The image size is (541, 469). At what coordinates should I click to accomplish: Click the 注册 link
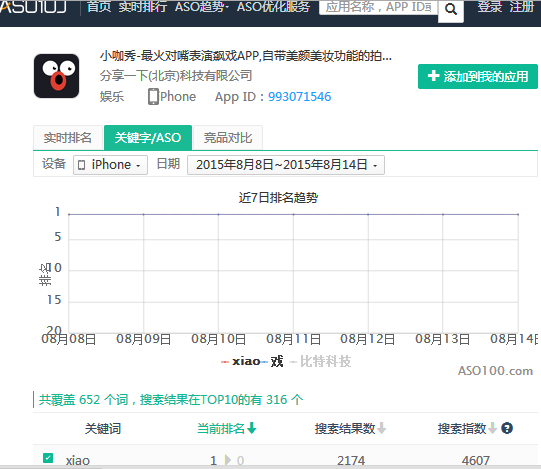pos(522,7)
